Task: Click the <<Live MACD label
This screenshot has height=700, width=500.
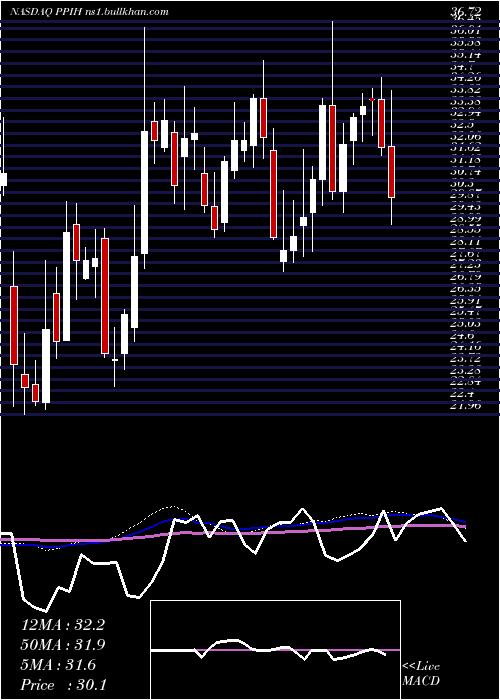Action: [421, 674]
